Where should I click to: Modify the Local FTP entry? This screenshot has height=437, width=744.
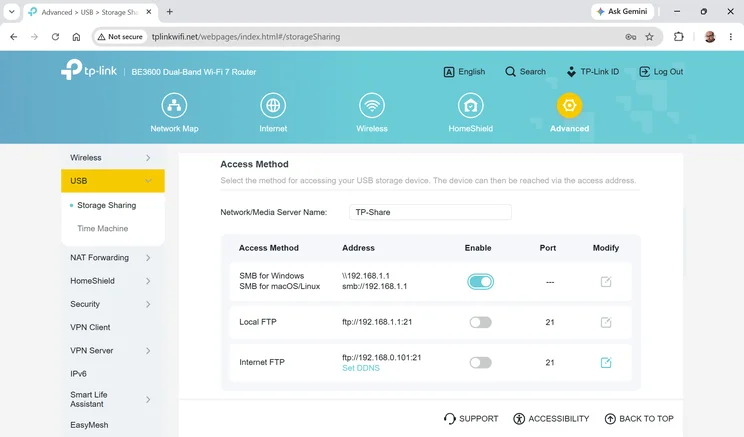coord(606,322)
